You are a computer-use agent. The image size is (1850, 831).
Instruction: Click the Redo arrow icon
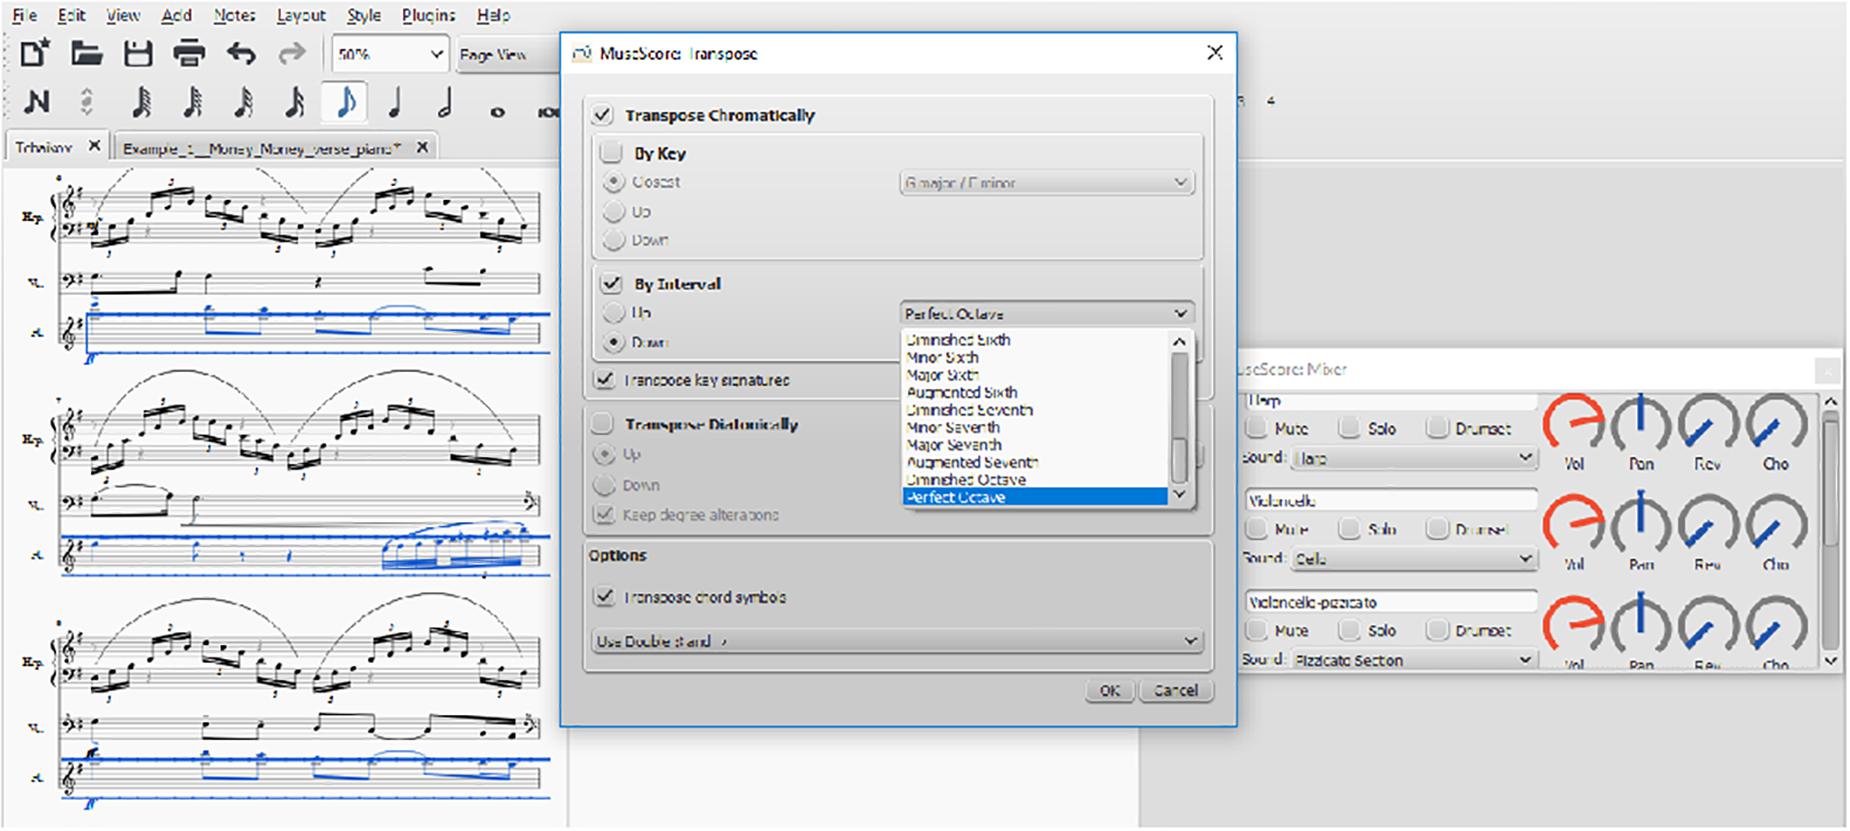click(292, 53)
